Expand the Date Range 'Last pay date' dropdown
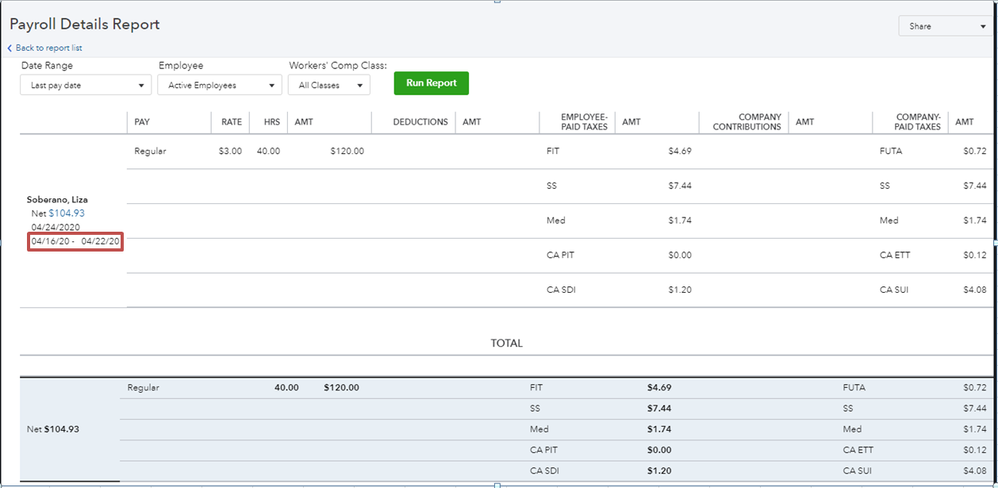Screen dimensions: 998x488 pyautogui.click(x=85, y=86)
